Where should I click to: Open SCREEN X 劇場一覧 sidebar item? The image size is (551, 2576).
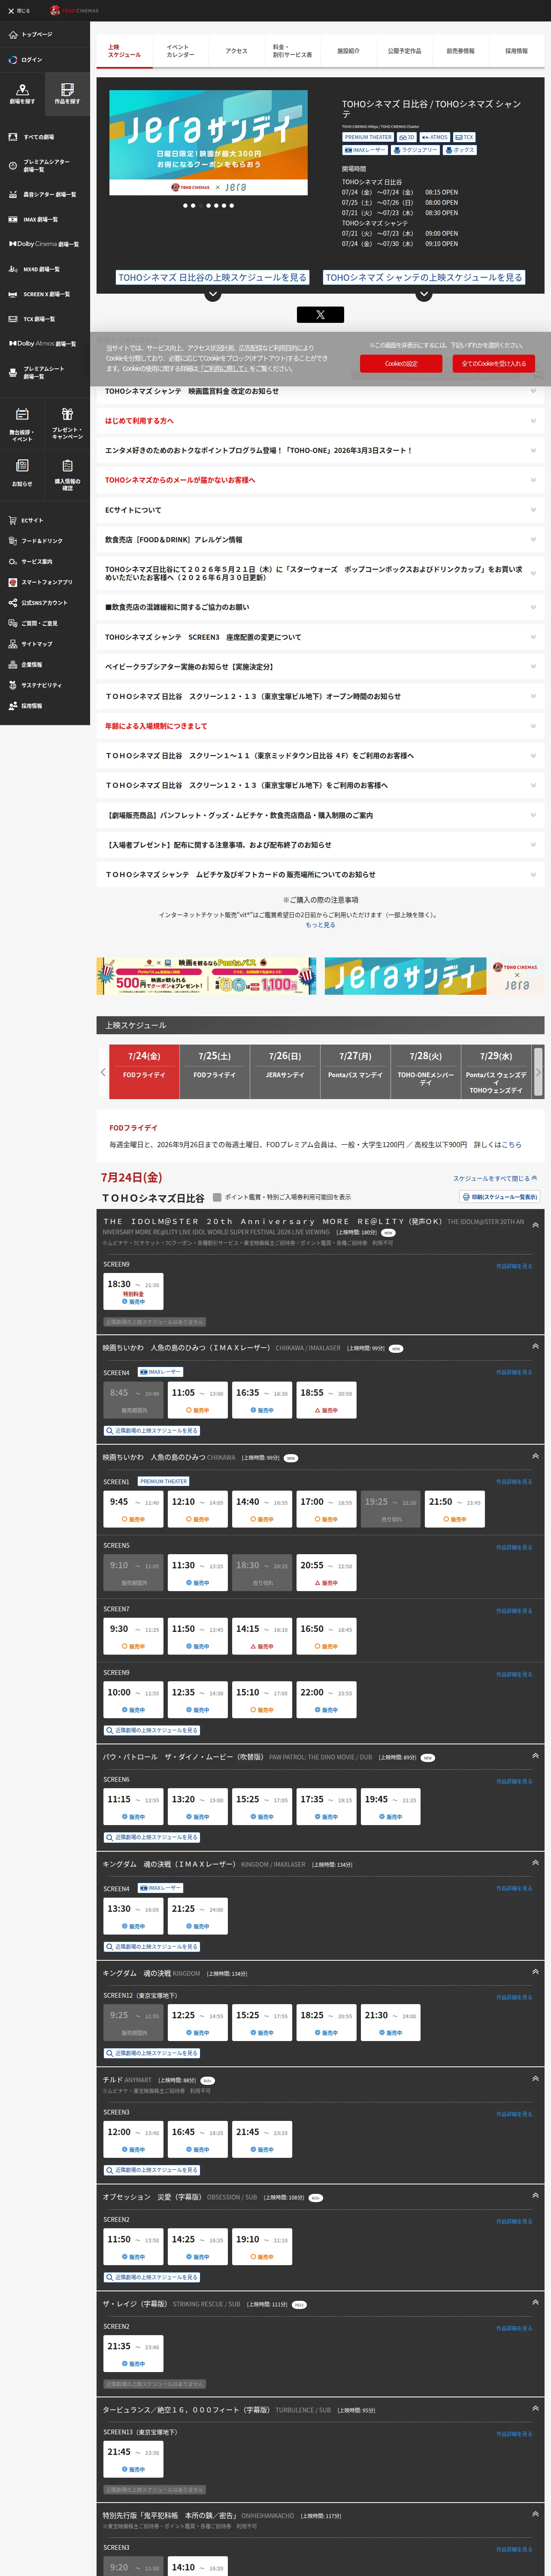pos(45,294)
